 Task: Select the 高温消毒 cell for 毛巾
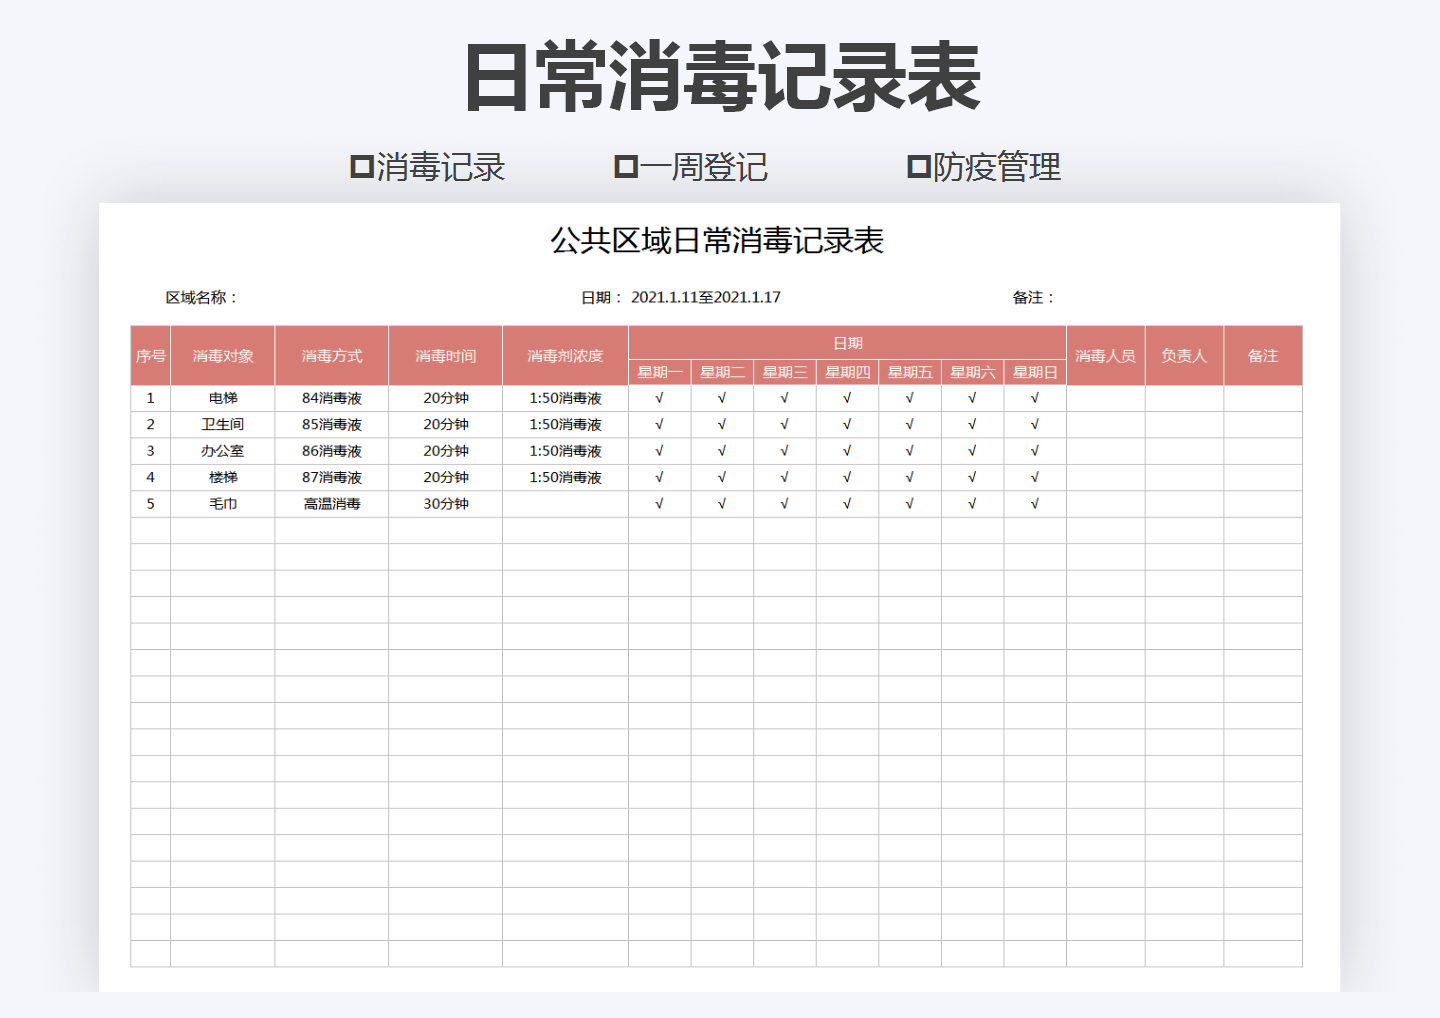pos(332,504)
